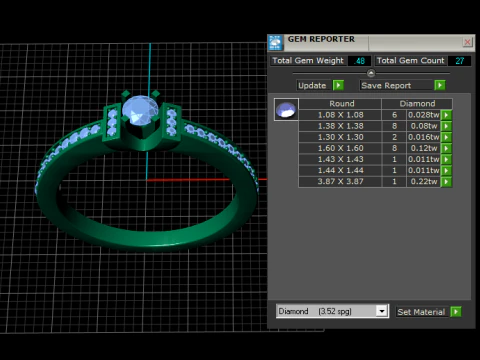Click the 0.22tw weight cell
This screenshot has width=480, height=360.
[423, 182]
